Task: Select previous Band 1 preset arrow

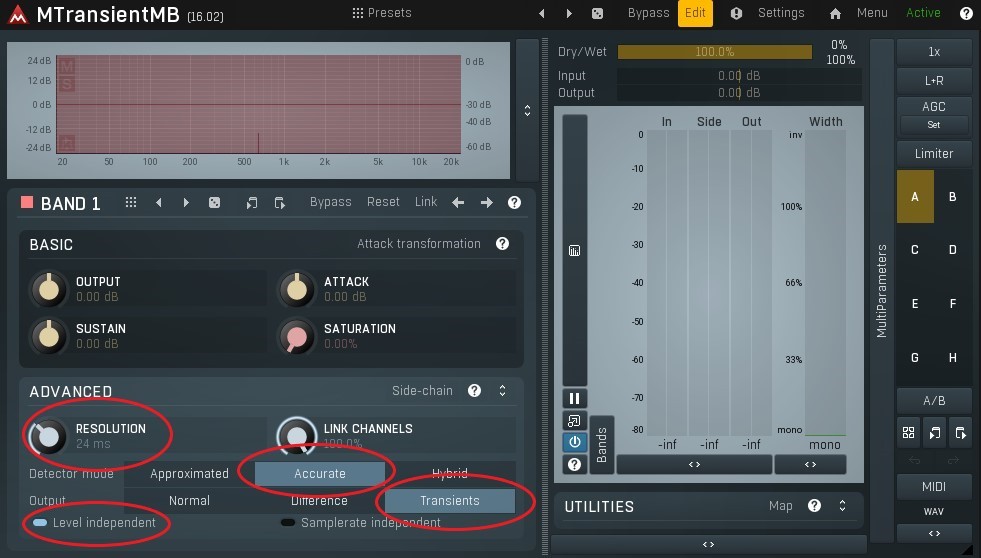Action: pyautogui.click(x=159, y=202)
